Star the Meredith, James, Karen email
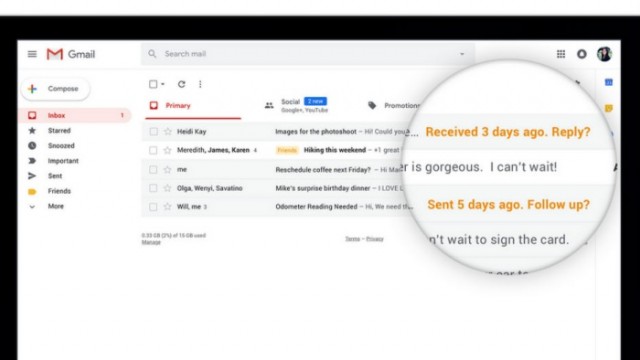640x360 pixels. (x=167, y=150)
